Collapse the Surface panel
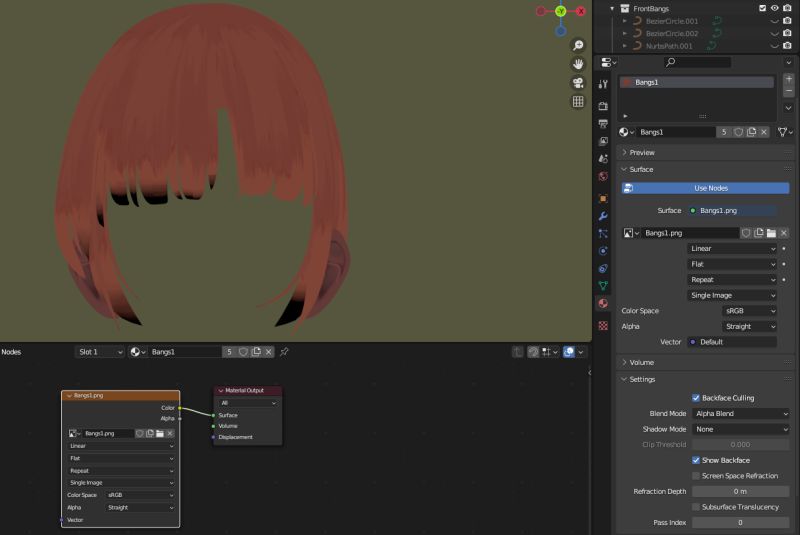This screenshot has height=535, width=800. pos(641,169)
